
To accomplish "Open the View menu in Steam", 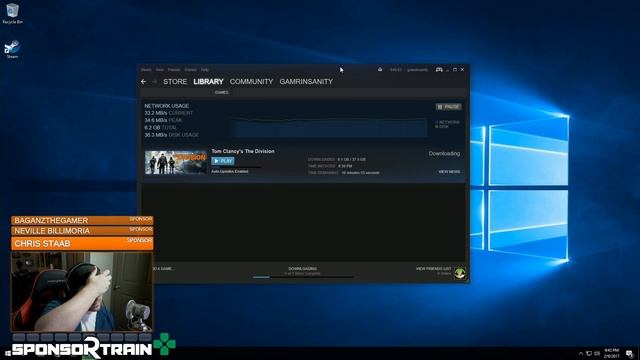I will tap(160, 70).
